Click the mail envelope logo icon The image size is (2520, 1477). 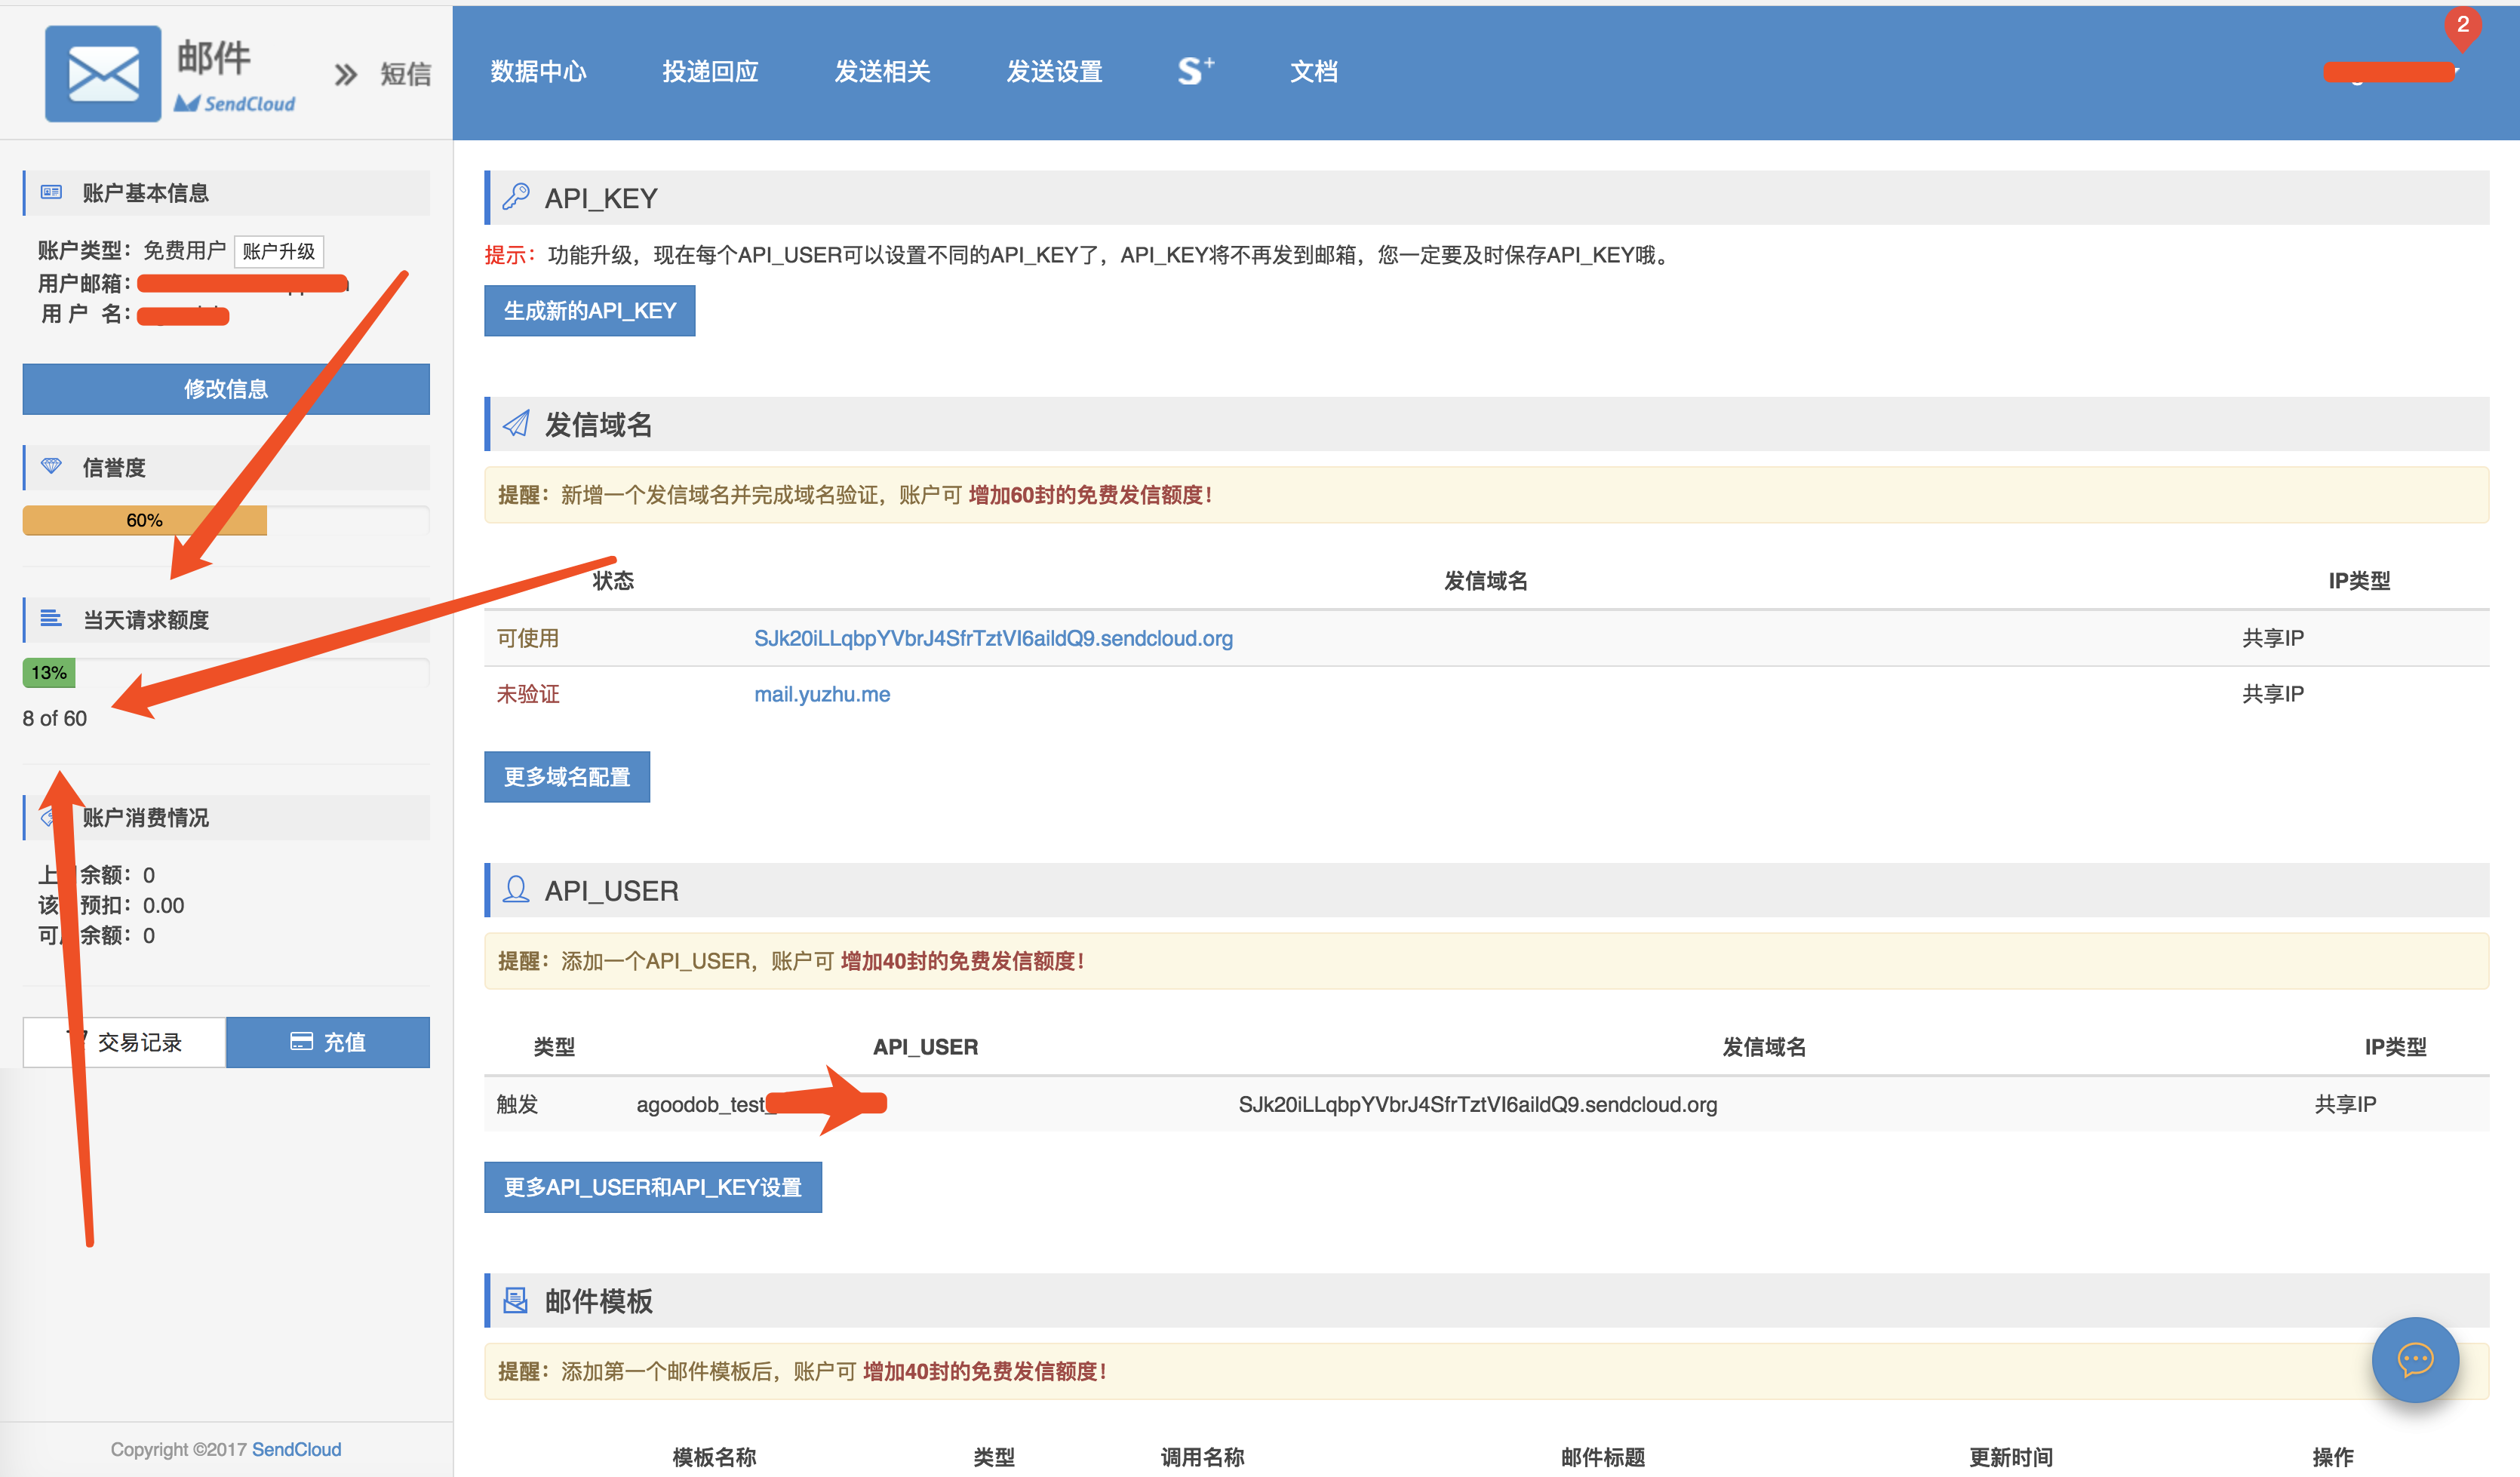[103, 74]
